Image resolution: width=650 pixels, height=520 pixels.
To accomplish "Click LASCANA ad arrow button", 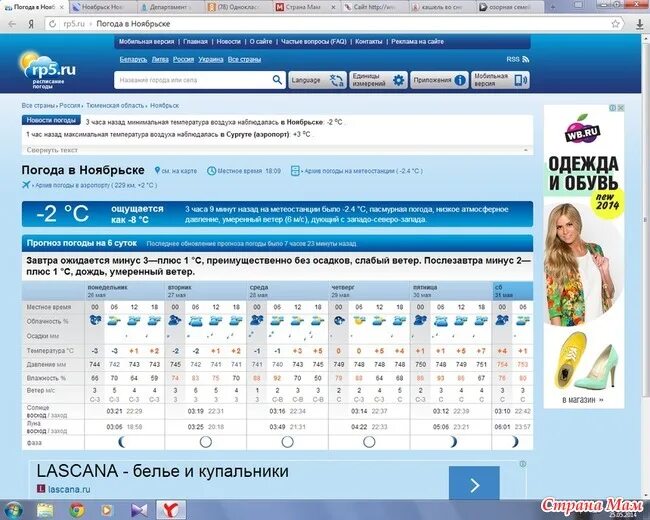I will pos(474,483).
